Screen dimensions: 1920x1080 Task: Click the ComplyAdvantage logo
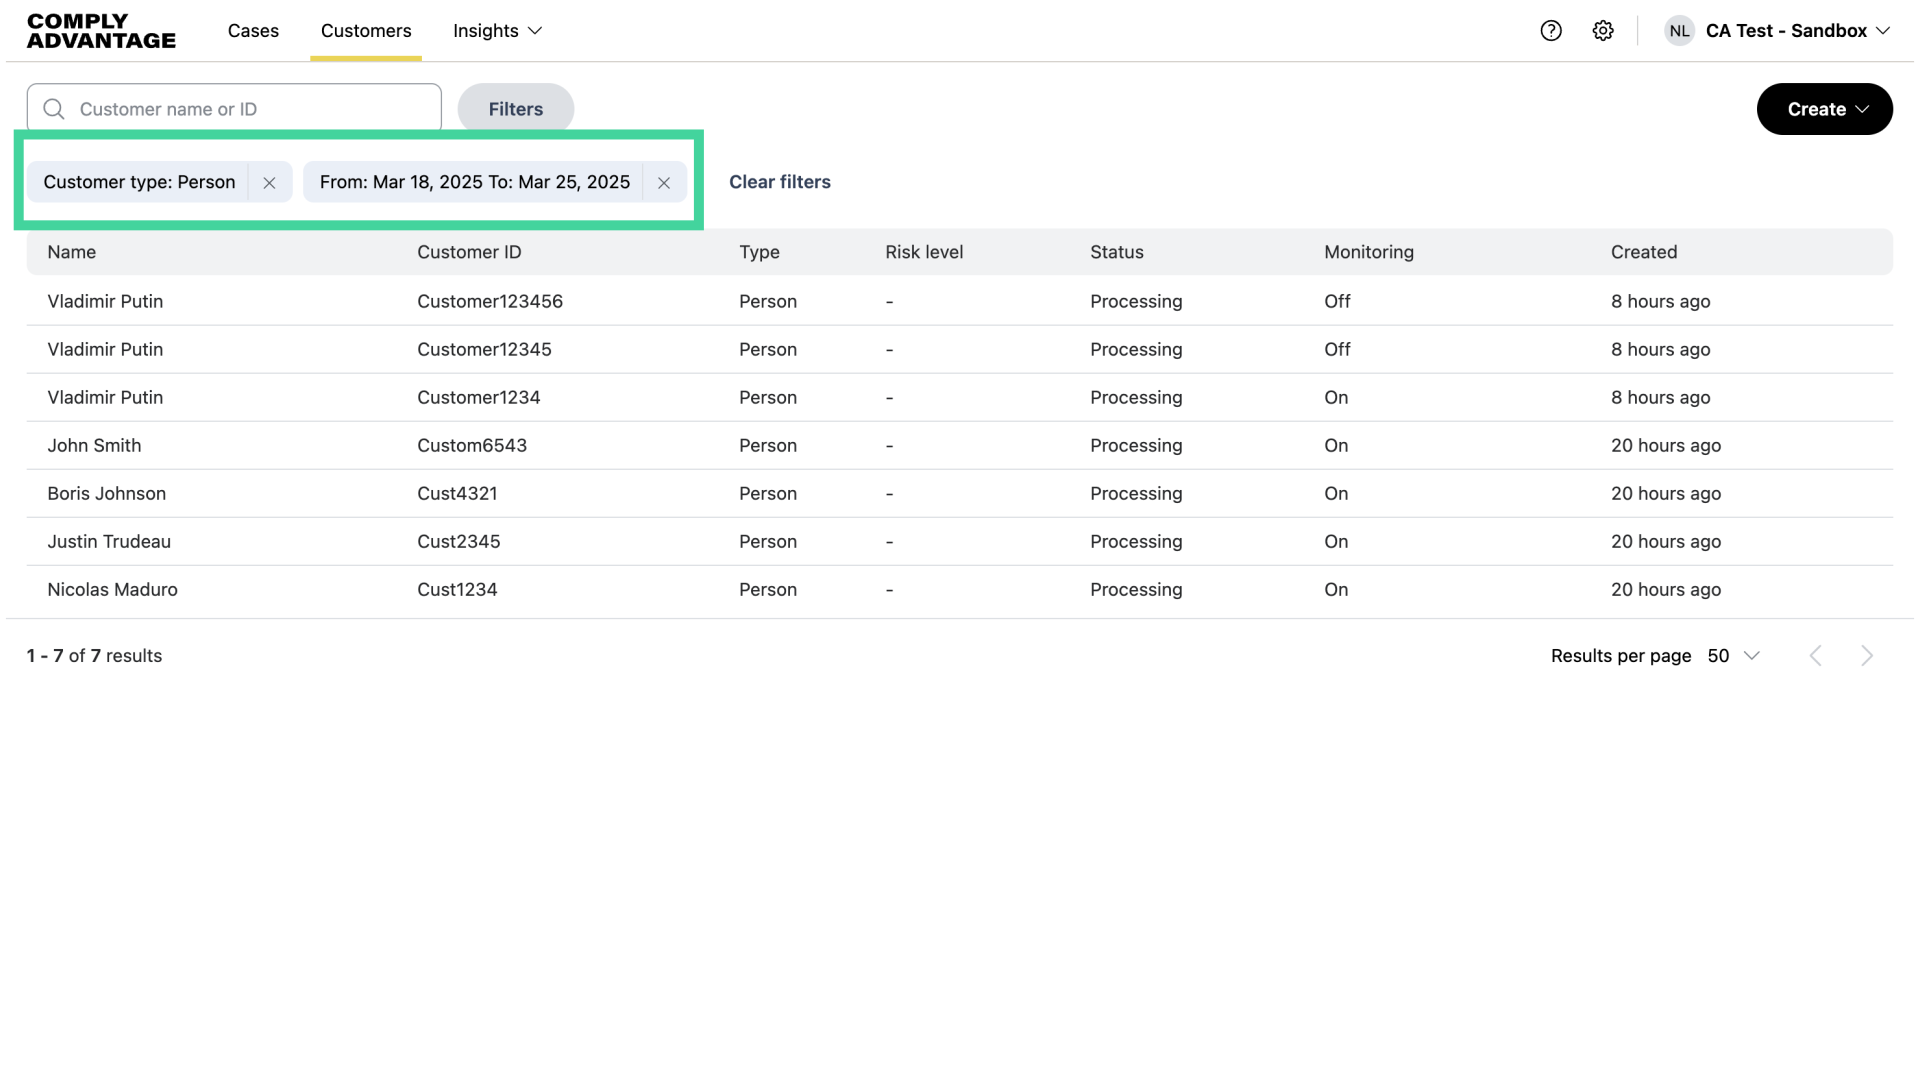101,31
